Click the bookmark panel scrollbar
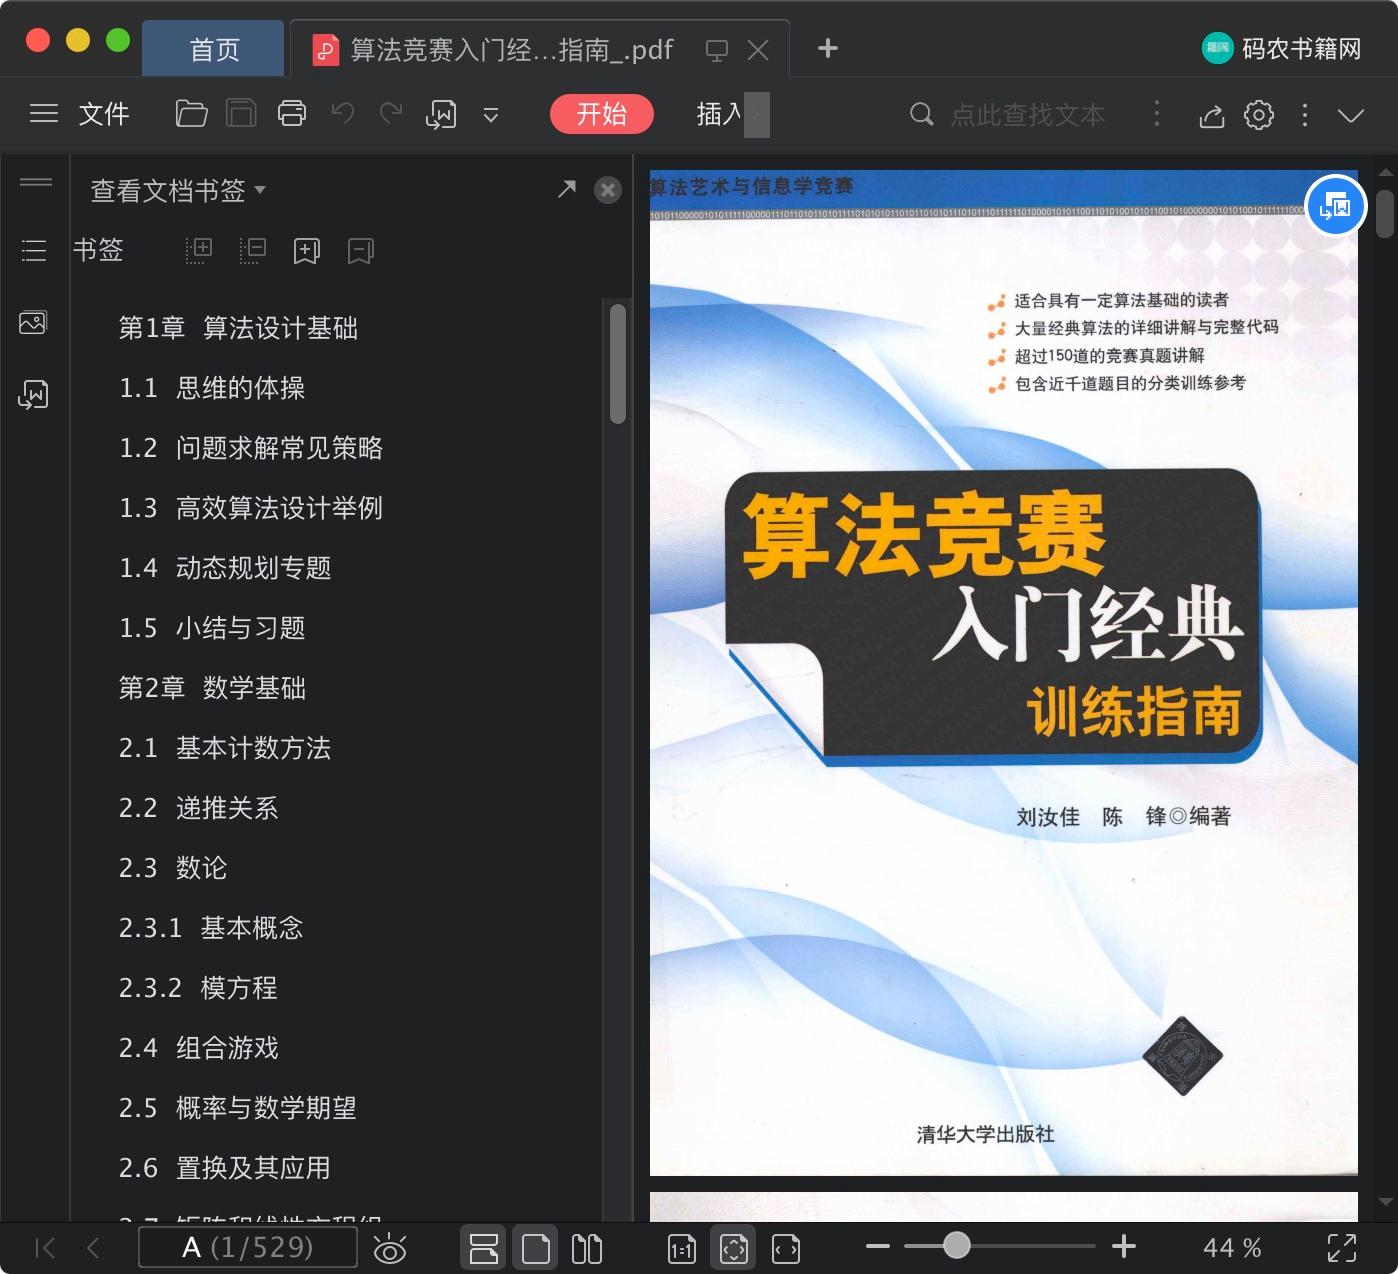The height and width of the screenshot is (1274, 1398). click(618, 364)
